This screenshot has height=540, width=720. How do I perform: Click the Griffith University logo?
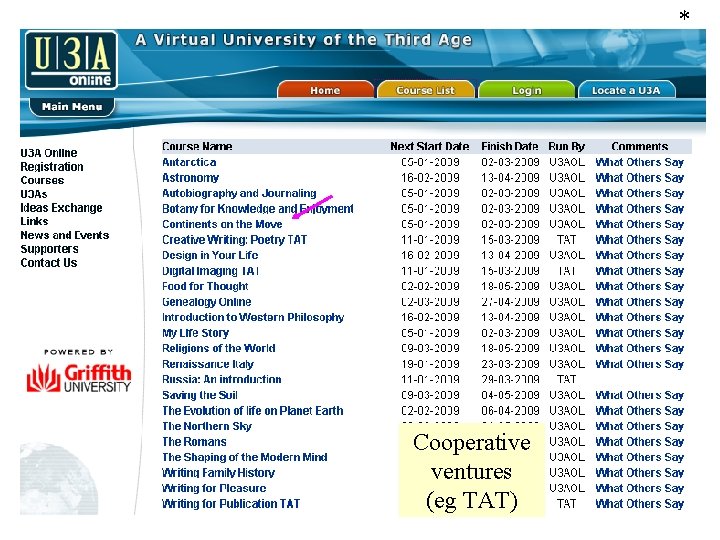(x=79, y=377)
